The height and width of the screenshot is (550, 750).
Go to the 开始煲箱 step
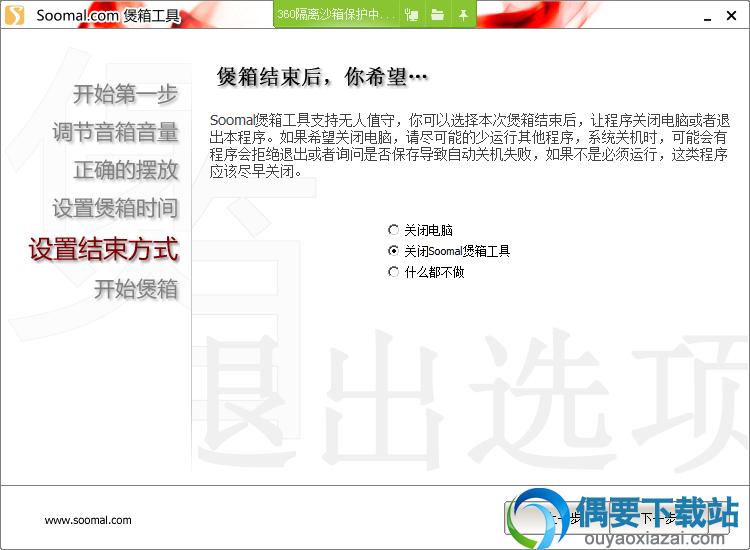(136, 289)
